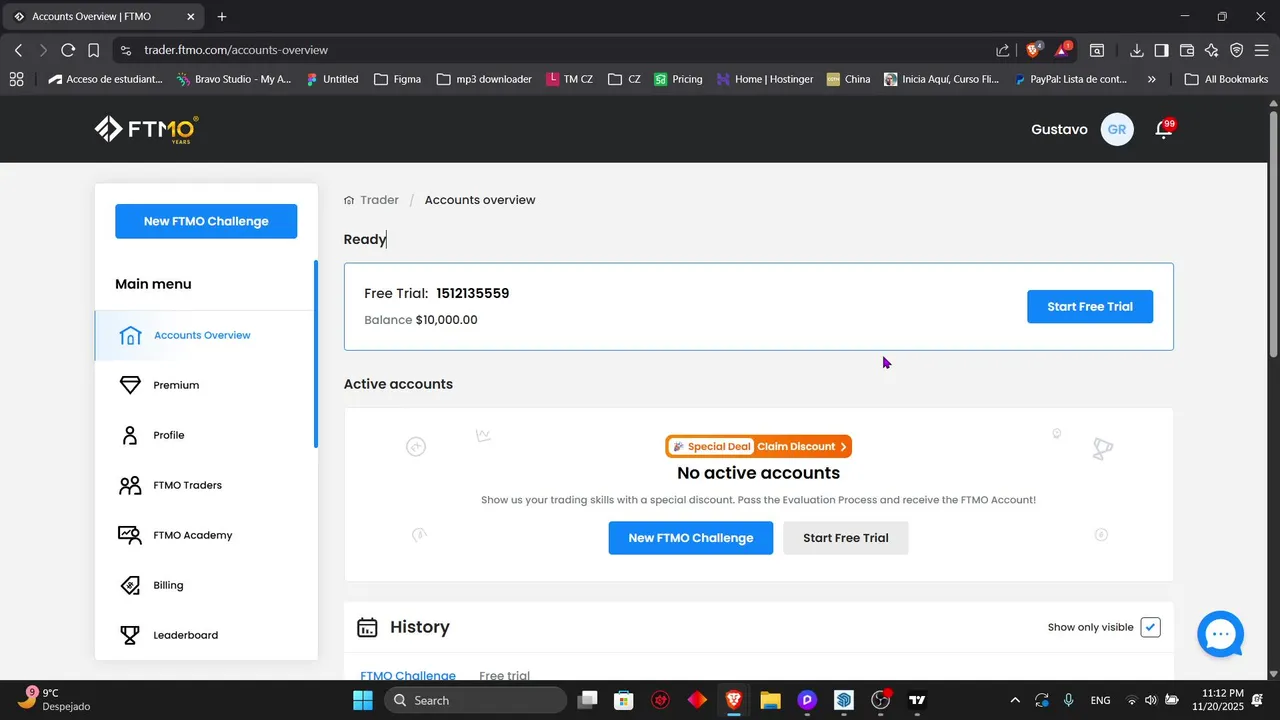Screen dimensions: 1280x720
Task: Open Bravo Studio bookmark
Action: pyautogui.click(x=234, y=79)
